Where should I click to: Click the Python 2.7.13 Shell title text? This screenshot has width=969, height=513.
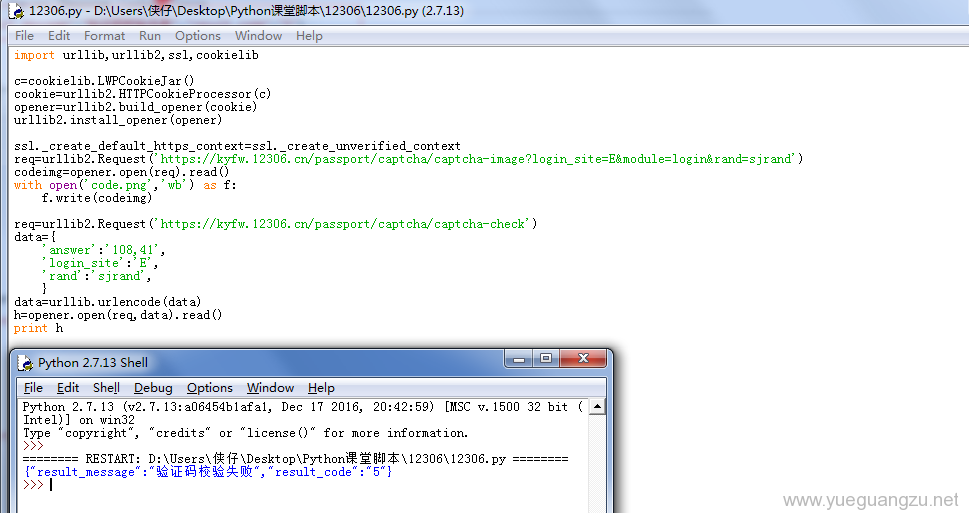pos(93,363)
